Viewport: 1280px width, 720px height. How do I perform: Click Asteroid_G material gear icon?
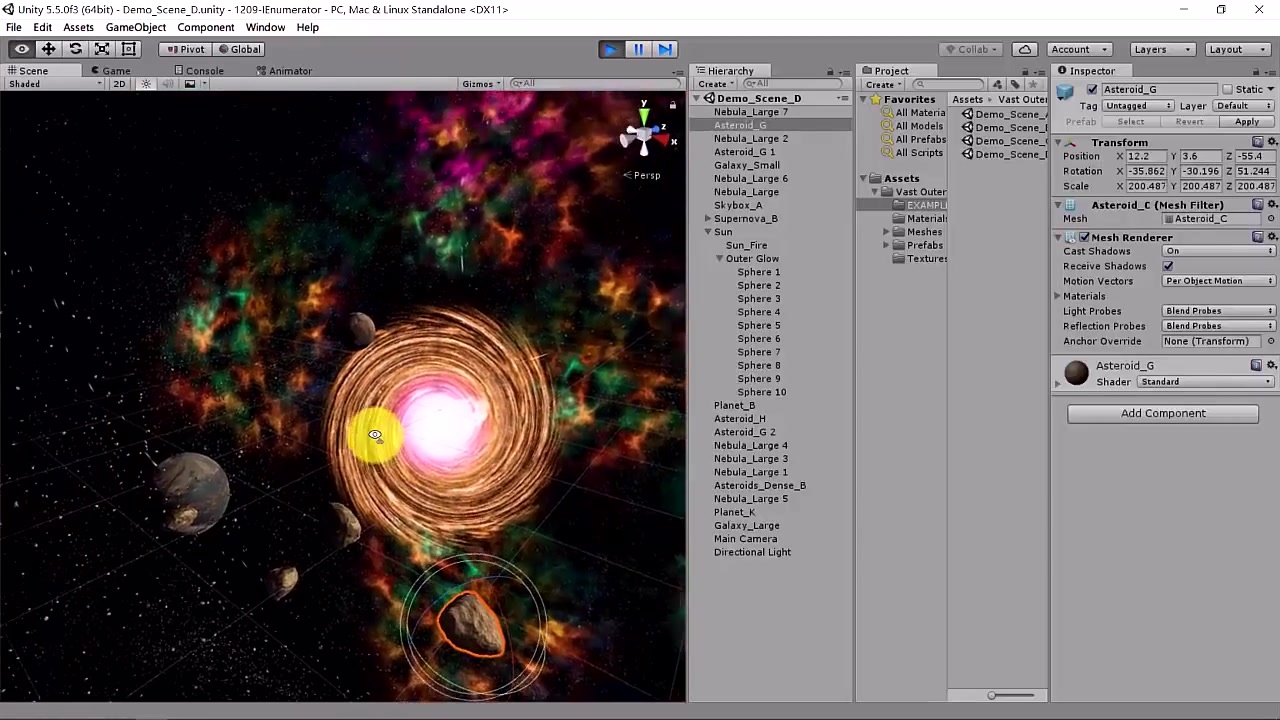pos(1272,366)
